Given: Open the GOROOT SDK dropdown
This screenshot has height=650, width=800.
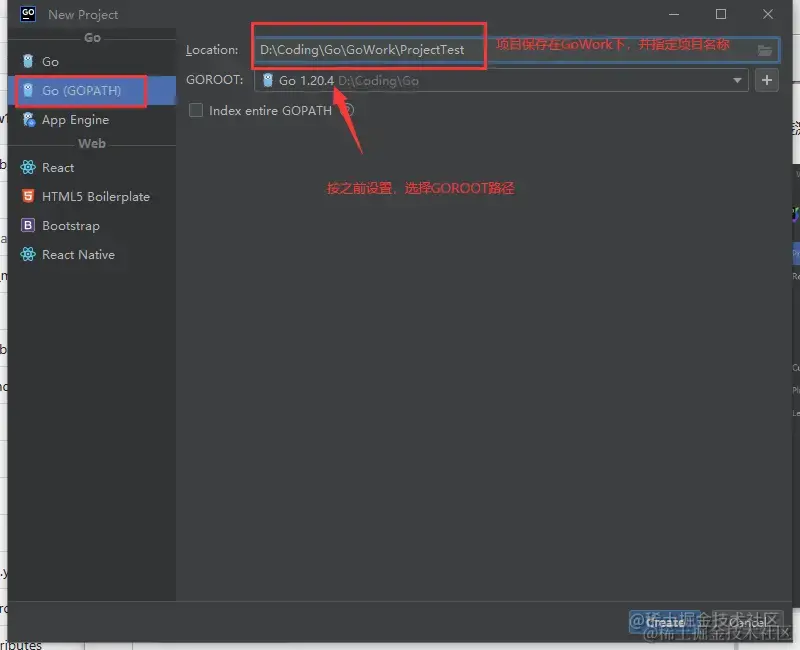Looking at the screenshot, I should point(501,80).
